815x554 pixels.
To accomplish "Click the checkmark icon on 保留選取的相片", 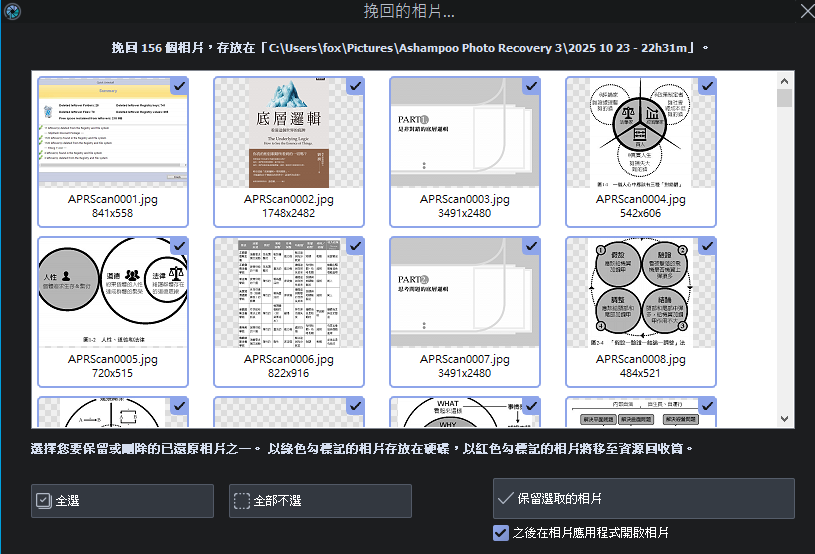I will click(505, 498).
